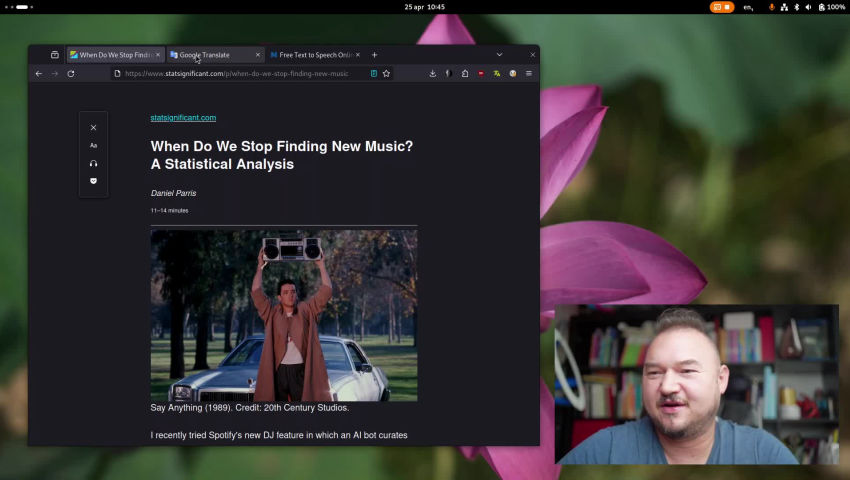Click the red extension icon in toolbar
850x480 pixels.
(481, 74)
